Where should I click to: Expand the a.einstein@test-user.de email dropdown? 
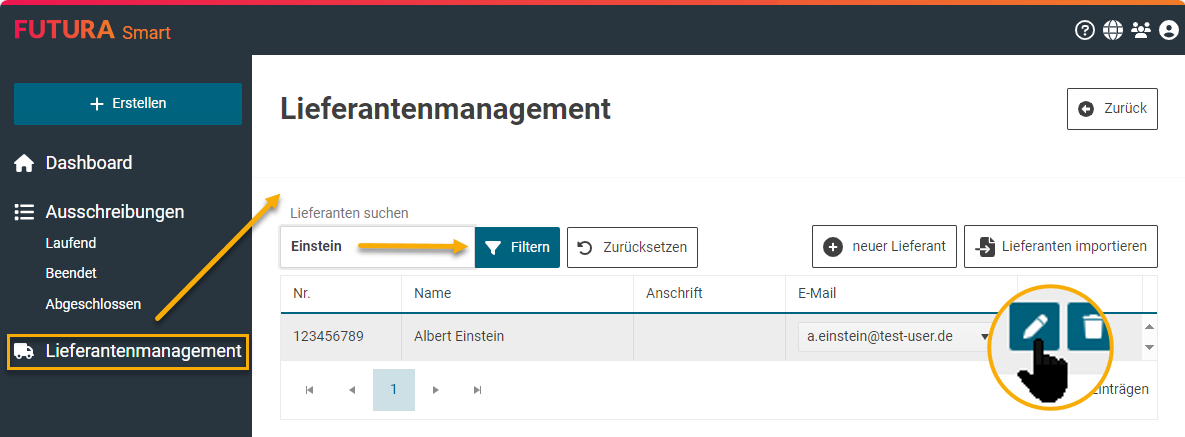pyautogui.click(x=985, y=337)
